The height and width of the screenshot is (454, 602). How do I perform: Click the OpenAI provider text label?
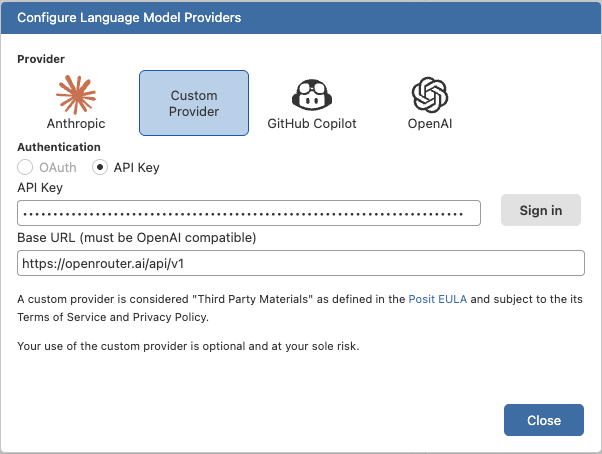[x=429, y=124]
